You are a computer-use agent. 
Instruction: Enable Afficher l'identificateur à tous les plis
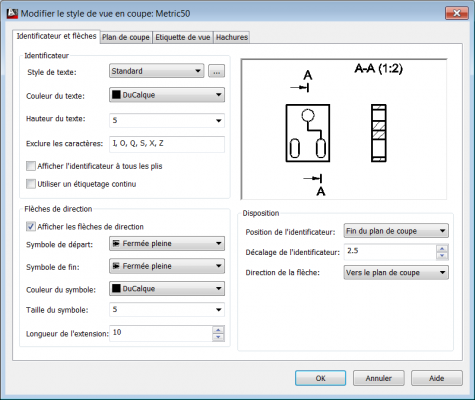coord(31,166)
